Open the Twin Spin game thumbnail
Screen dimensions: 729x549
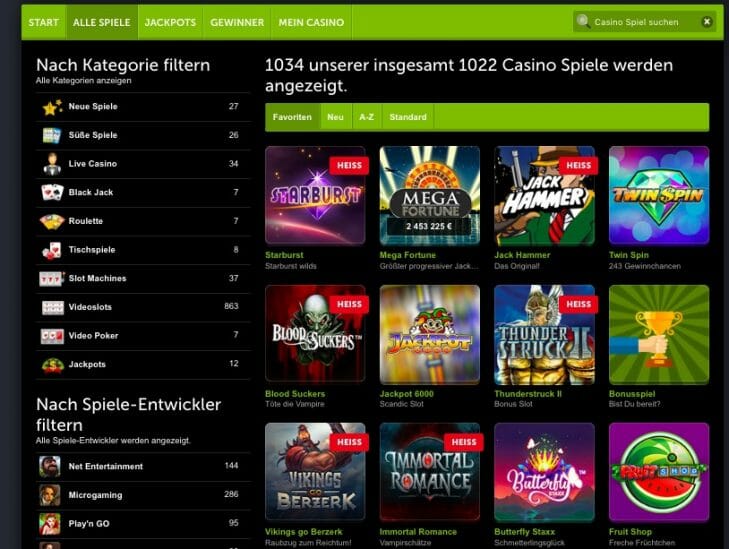point(659,196)
